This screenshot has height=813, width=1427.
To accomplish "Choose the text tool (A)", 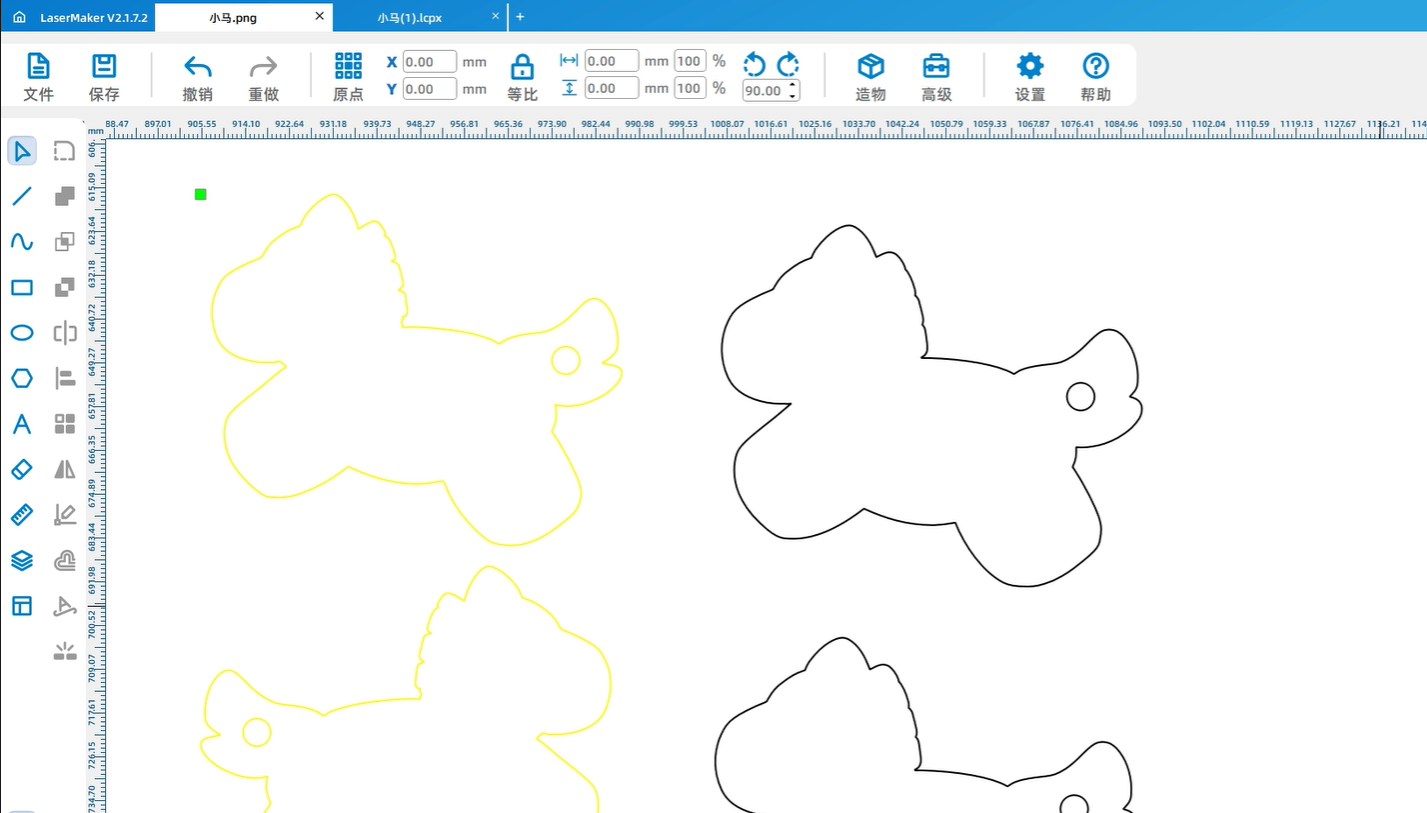I will point(22,424).
